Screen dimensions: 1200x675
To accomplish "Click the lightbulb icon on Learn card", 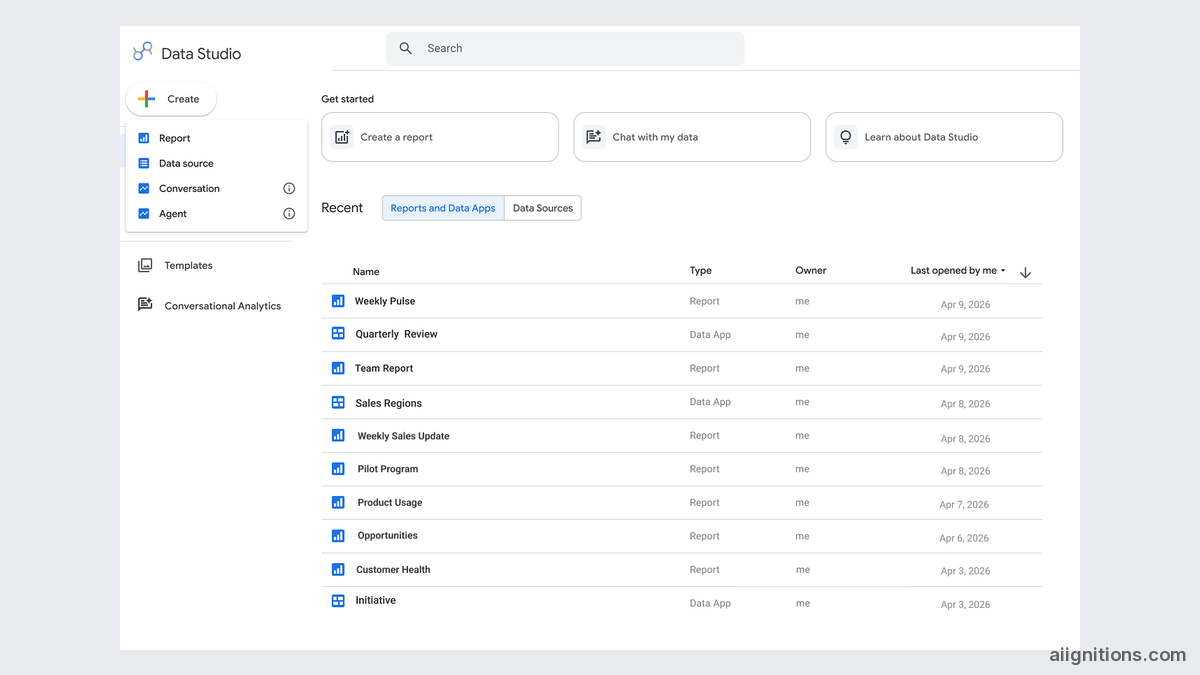I will click(846, 137).
